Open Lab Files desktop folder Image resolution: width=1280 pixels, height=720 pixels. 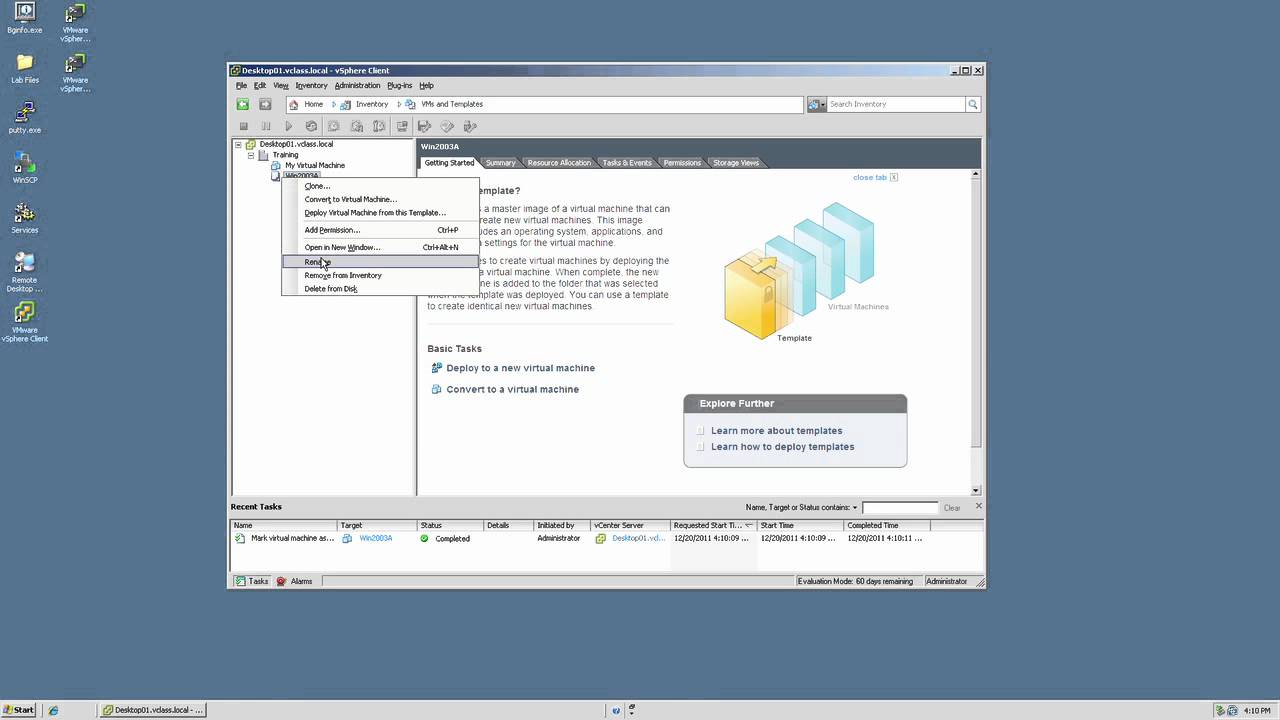click(x=25, y=69)
